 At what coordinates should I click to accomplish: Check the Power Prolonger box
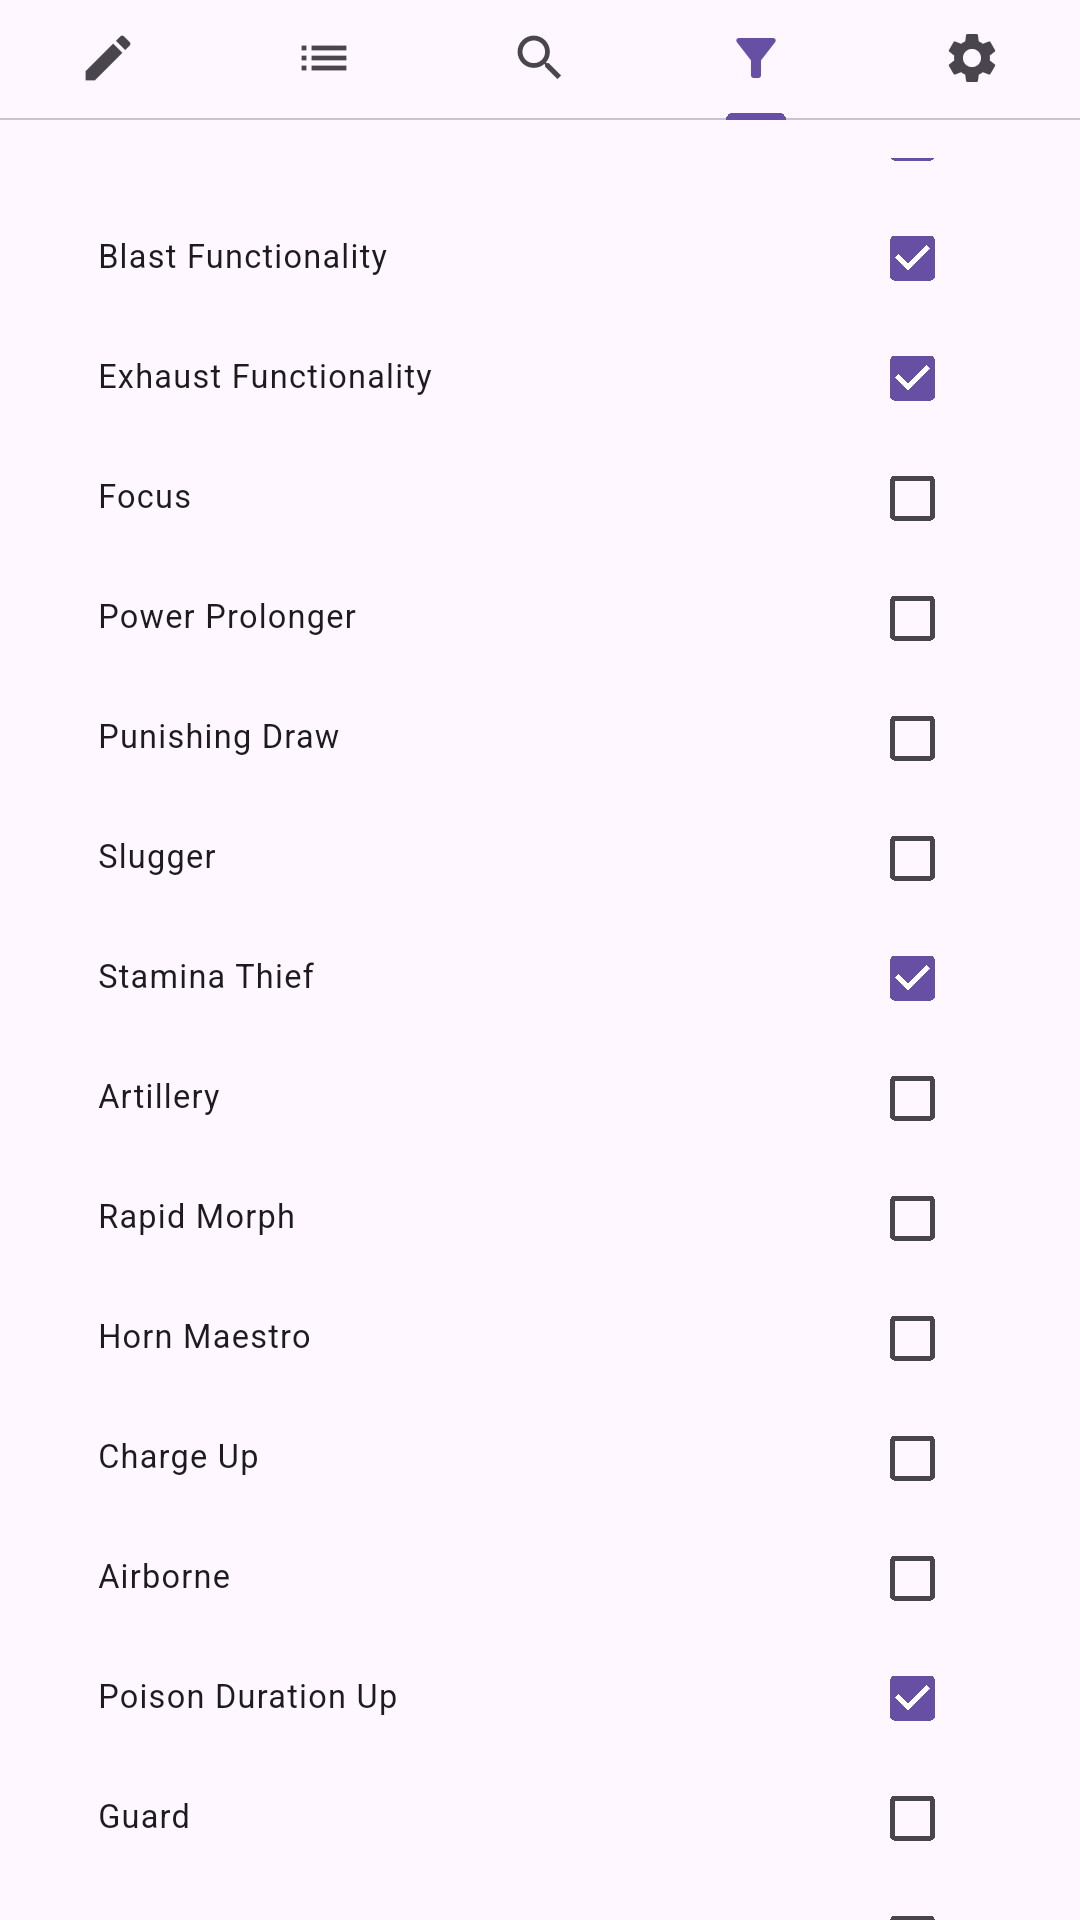912,618
